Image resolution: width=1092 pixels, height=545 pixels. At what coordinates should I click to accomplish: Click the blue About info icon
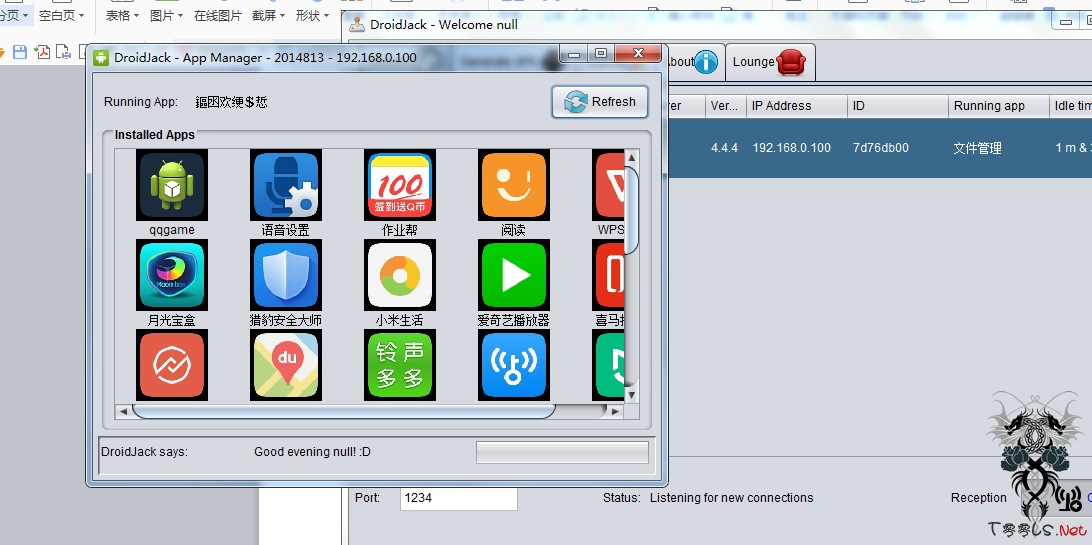706,62
